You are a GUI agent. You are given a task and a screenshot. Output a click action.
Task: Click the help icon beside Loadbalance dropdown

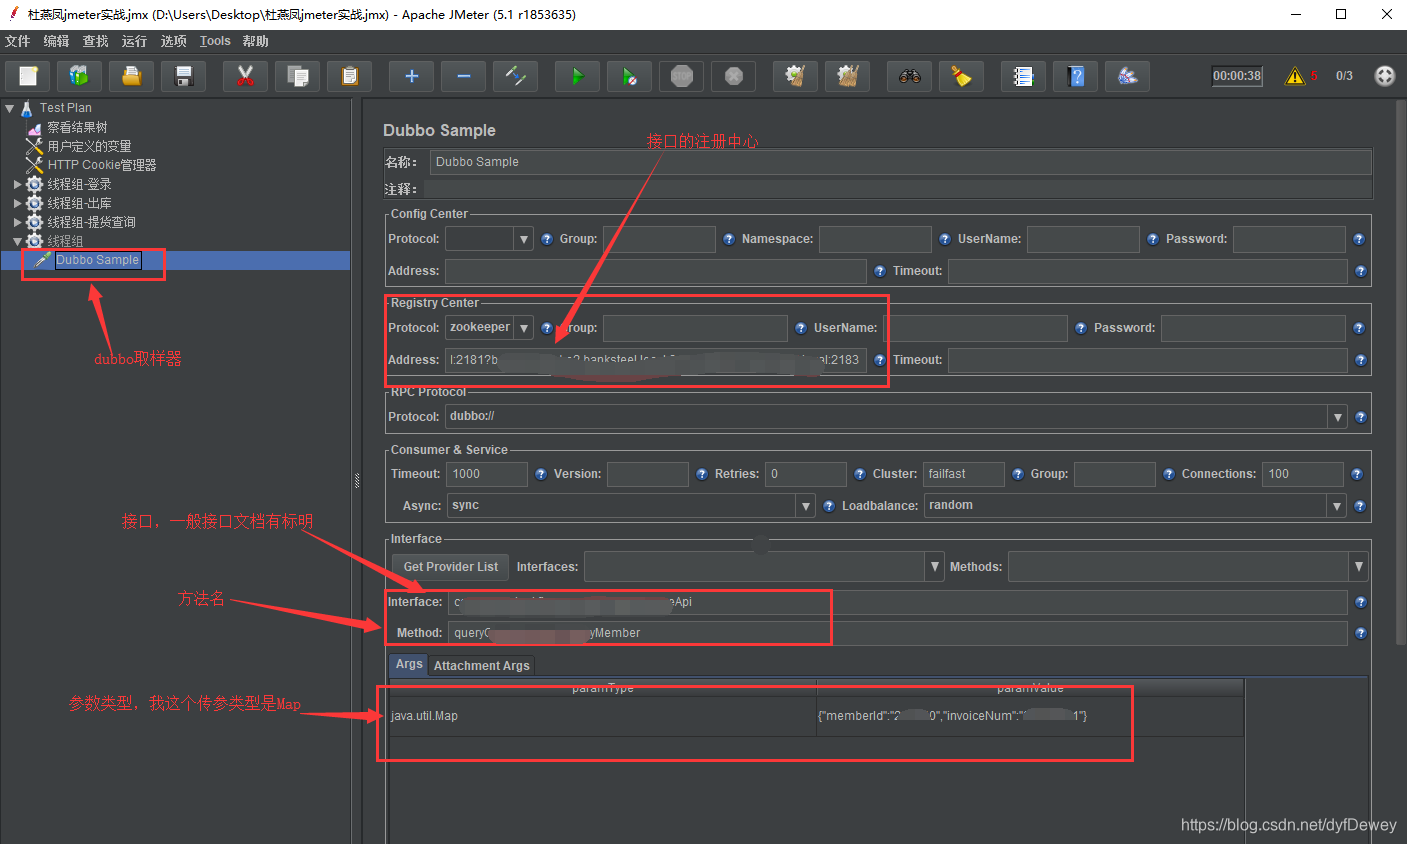1360,506
